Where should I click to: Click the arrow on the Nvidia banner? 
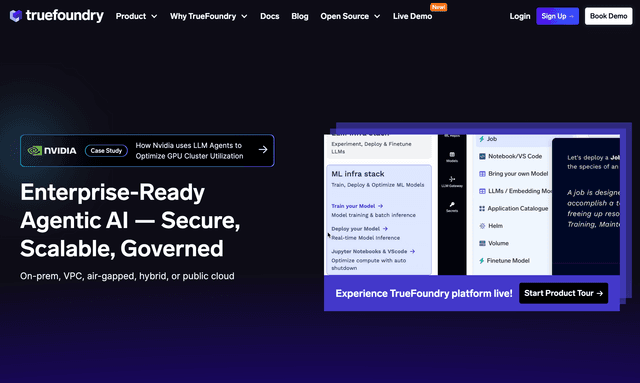pyautogui.click(x=263, y=150)
